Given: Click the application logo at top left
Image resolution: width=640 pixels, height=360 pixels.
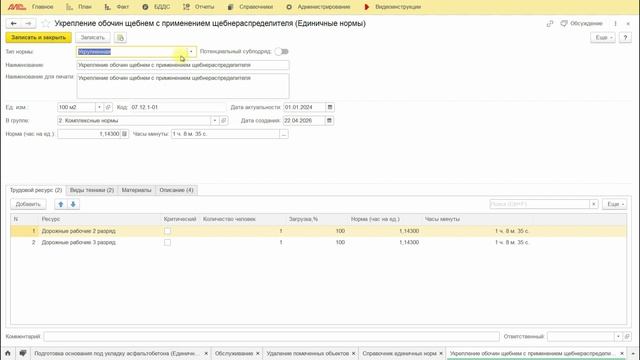Looking at the screenshot, I should click(17, 7).
